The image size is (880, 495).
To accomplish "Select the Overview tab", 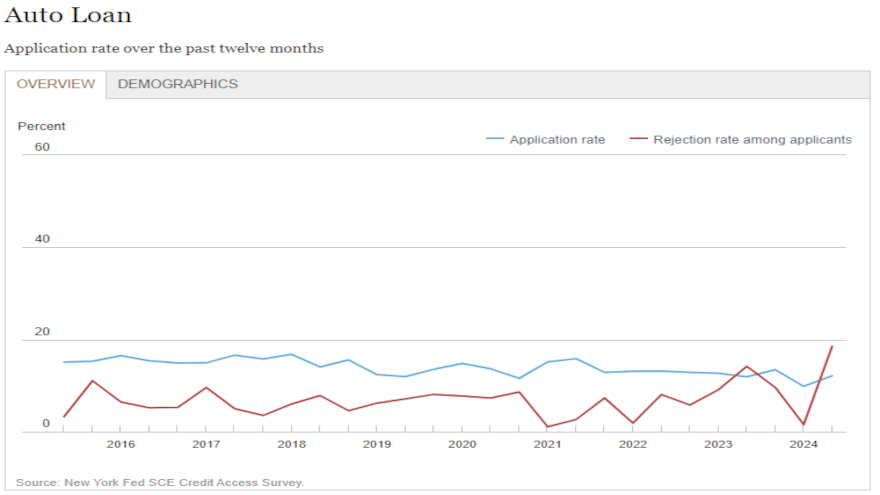I will pyautogui.click(x=56, y=84).
